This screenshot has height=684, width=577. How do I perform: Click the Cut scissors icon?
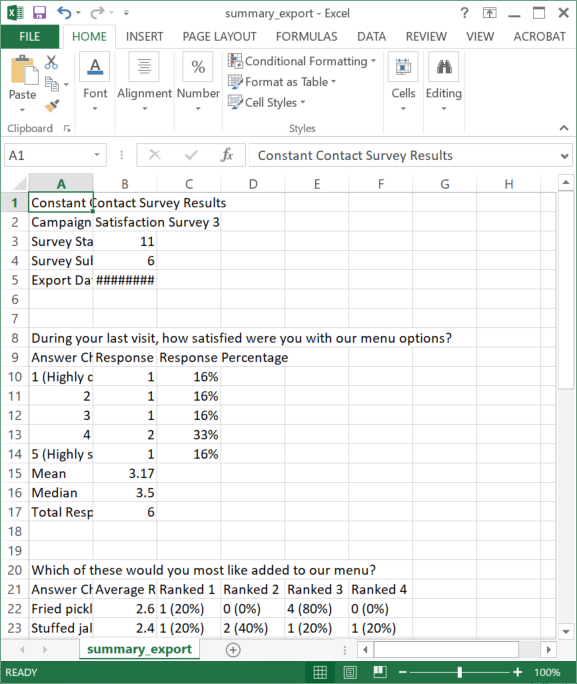click(51, 62)
